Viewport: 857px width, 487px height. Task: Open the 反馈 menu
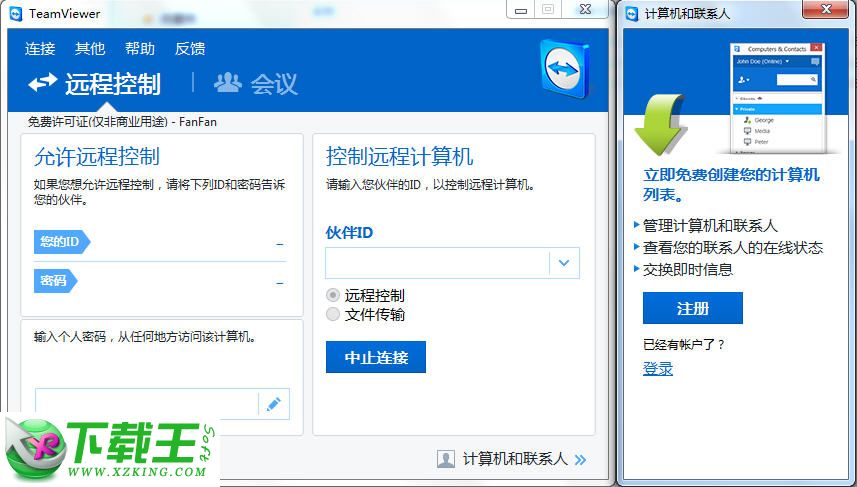tap(190, 49)
